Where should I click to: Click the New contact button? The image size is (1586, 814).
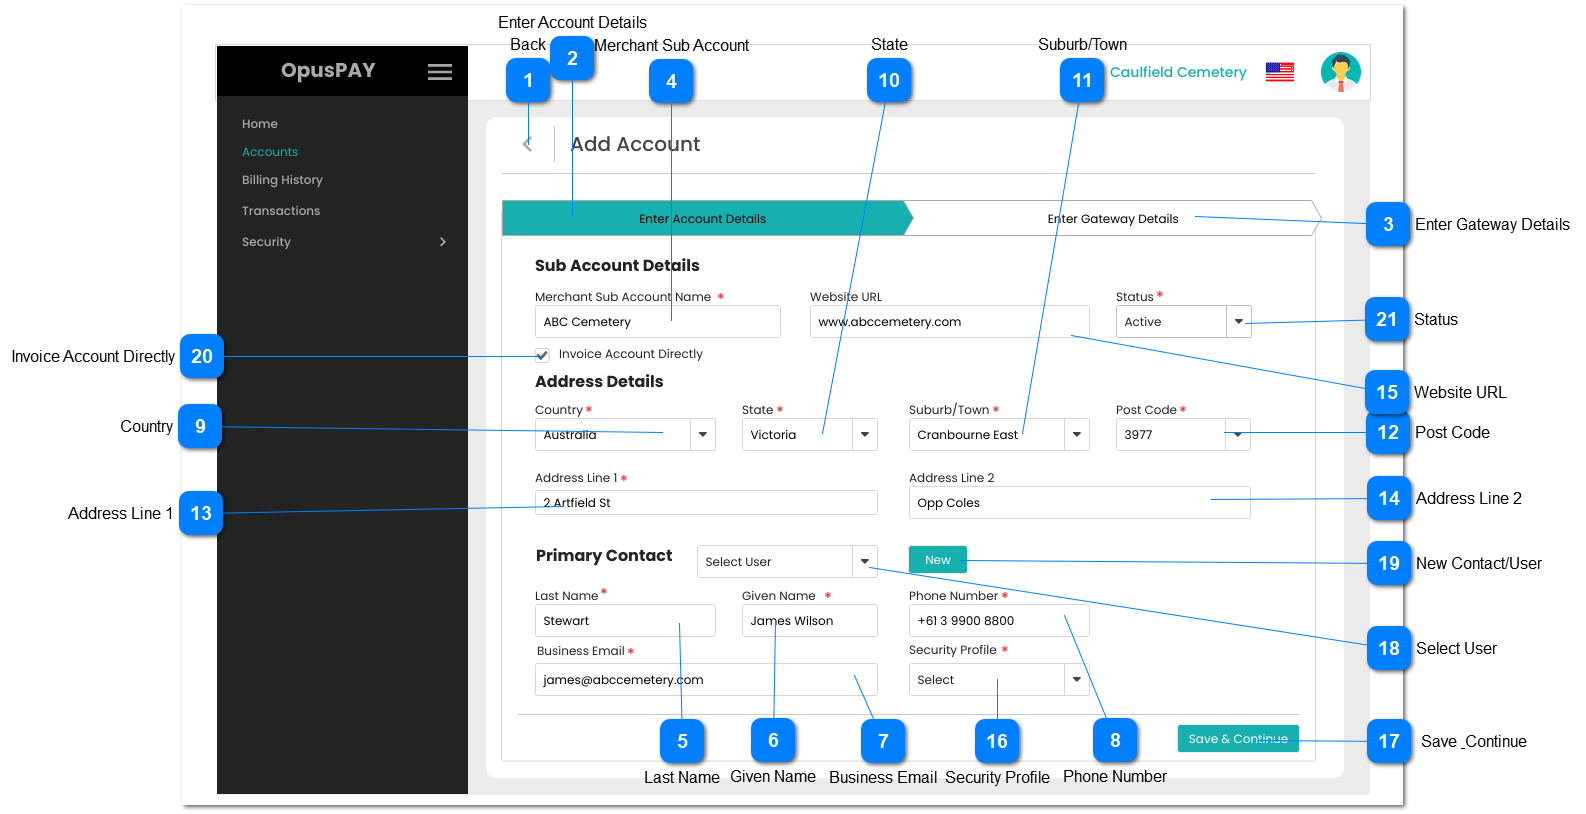[x=937, y=560]
